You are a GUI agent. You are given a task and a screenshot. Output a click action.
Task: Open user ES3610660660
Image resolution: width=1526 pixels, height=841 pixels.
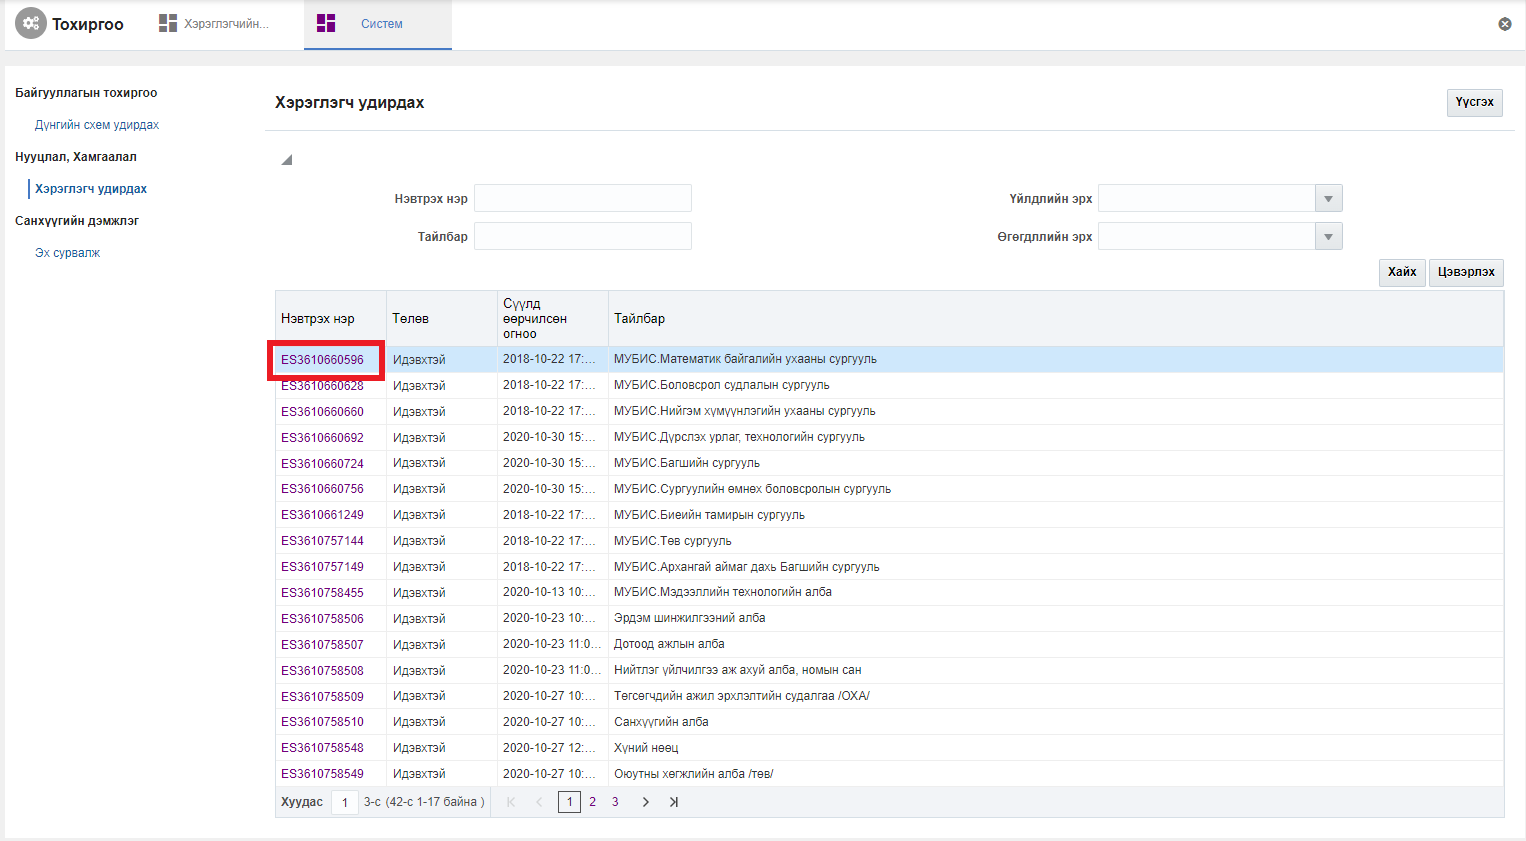click(322, 412)
